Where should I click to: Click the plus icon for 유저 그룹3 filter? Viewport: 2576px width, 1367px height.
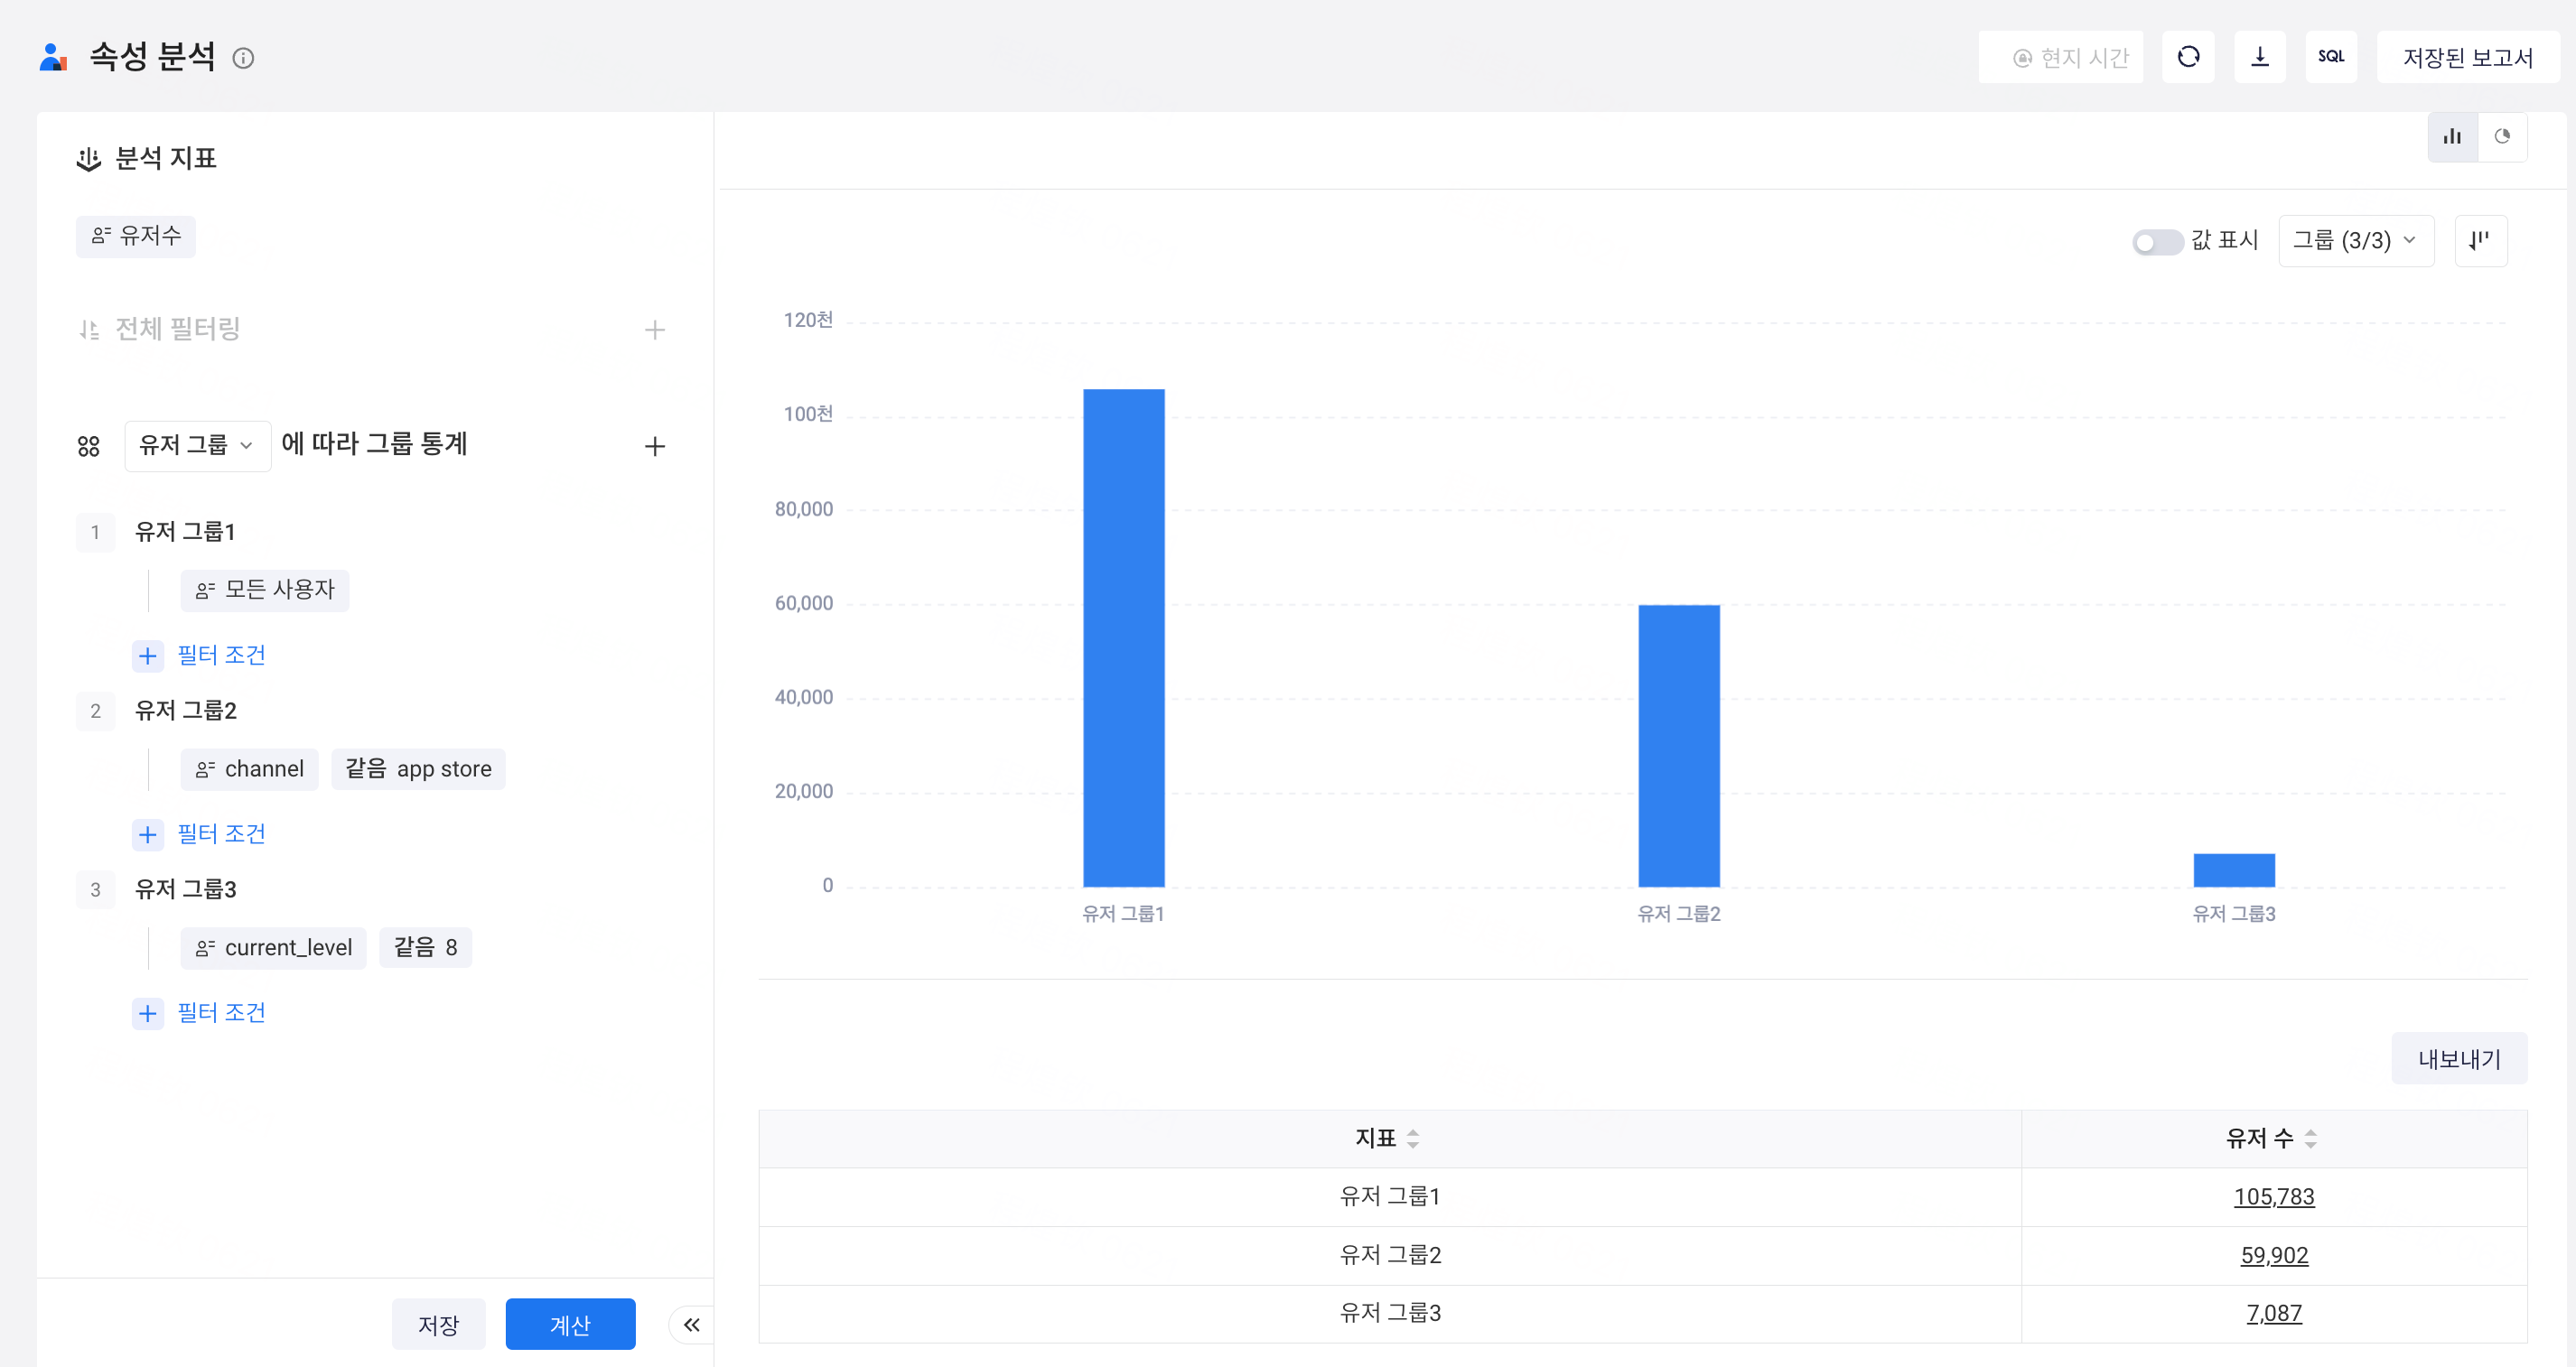click(148, 1014)
